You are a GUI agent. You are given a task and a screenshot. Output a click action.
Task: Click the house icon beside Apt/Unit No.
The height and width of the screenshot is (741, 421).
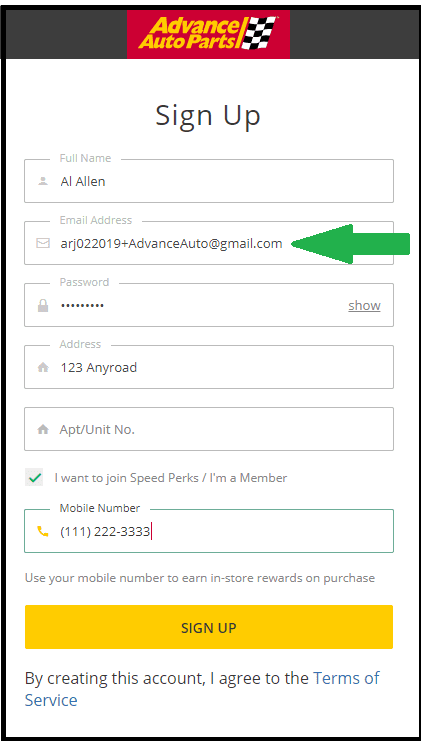click(x=43, y=430)
